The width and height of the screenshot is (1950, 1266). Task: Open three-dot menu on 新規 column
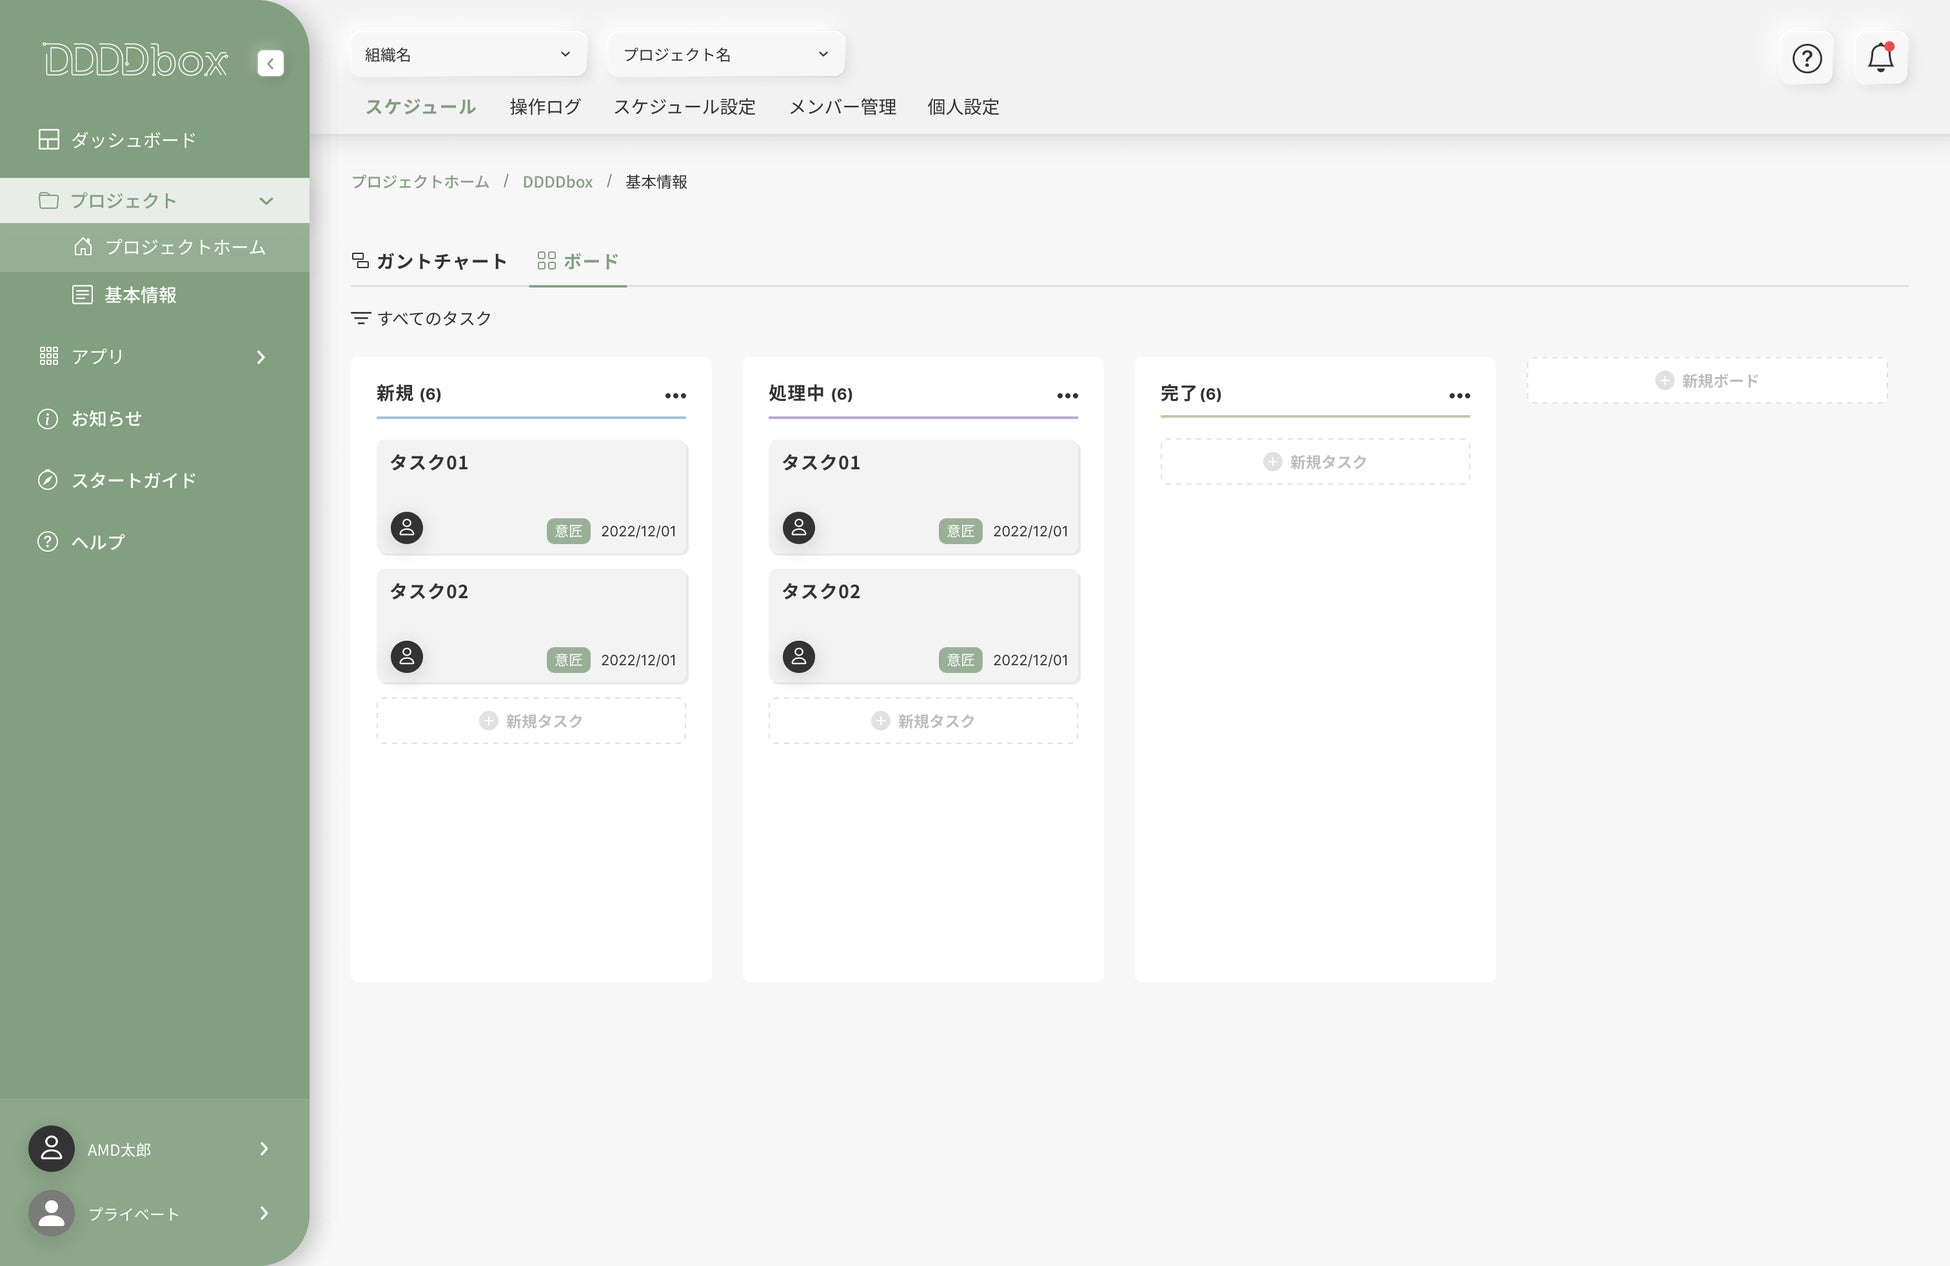(675, 395)
